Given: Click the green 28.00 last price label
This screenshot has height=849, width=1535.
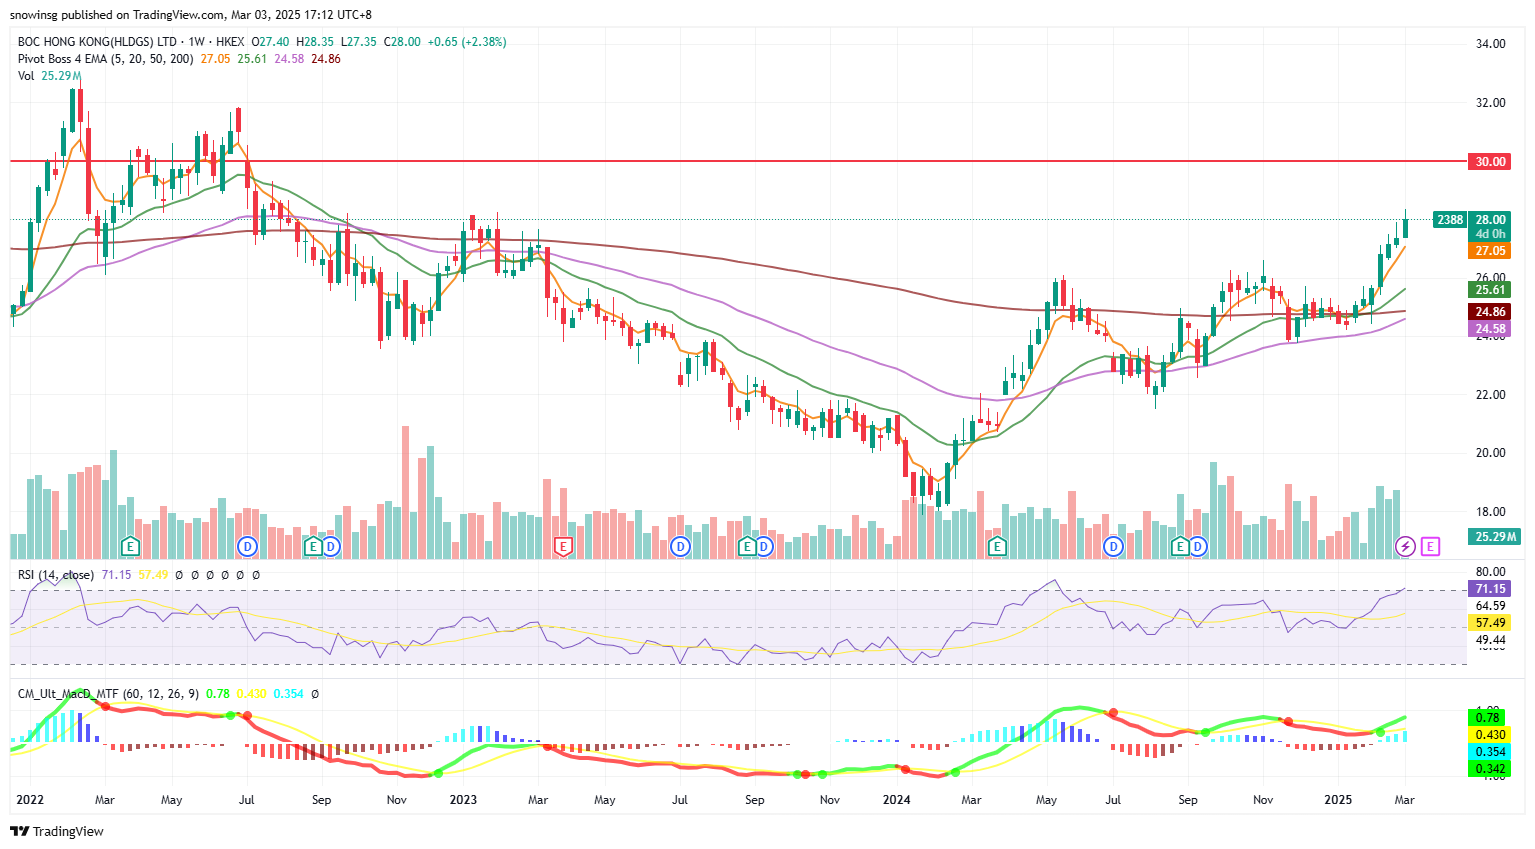Looking at the screenshot, I should click(1490, 220).
